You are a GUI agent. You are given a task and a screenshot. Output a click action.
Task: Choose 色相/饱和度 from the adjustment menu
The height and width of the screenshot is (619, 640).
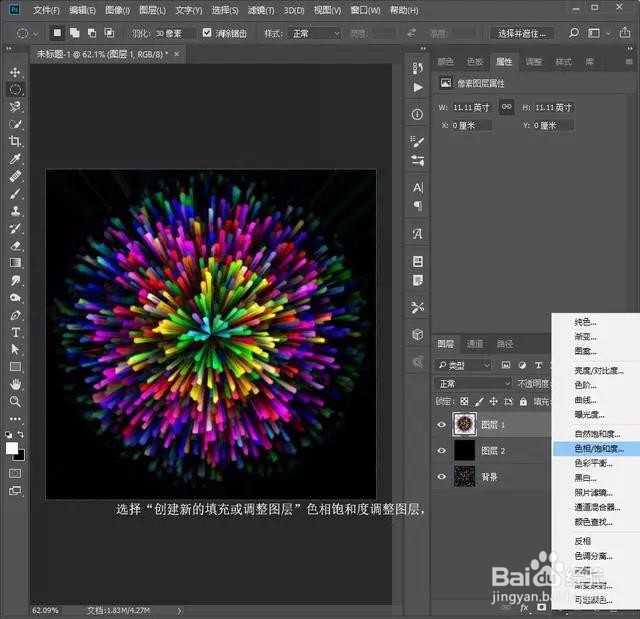click(x=597, y=448)
